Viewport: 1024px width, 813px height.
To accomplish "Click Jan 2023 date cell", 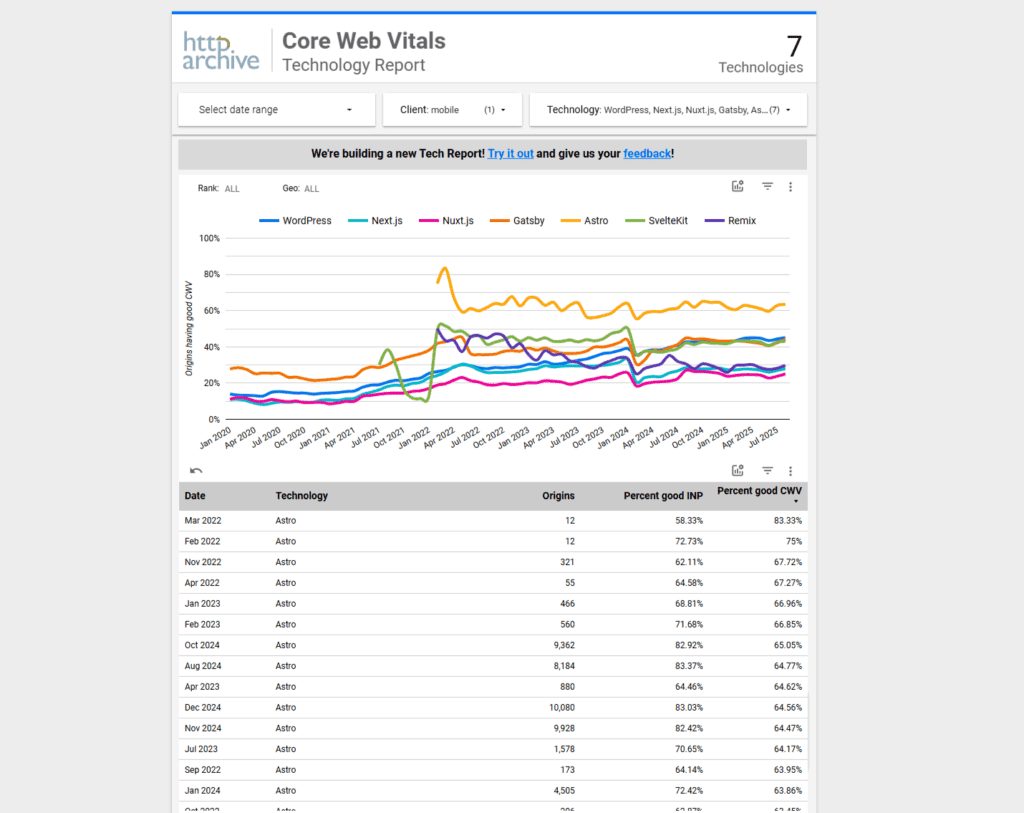I will (x=202, y=604).
